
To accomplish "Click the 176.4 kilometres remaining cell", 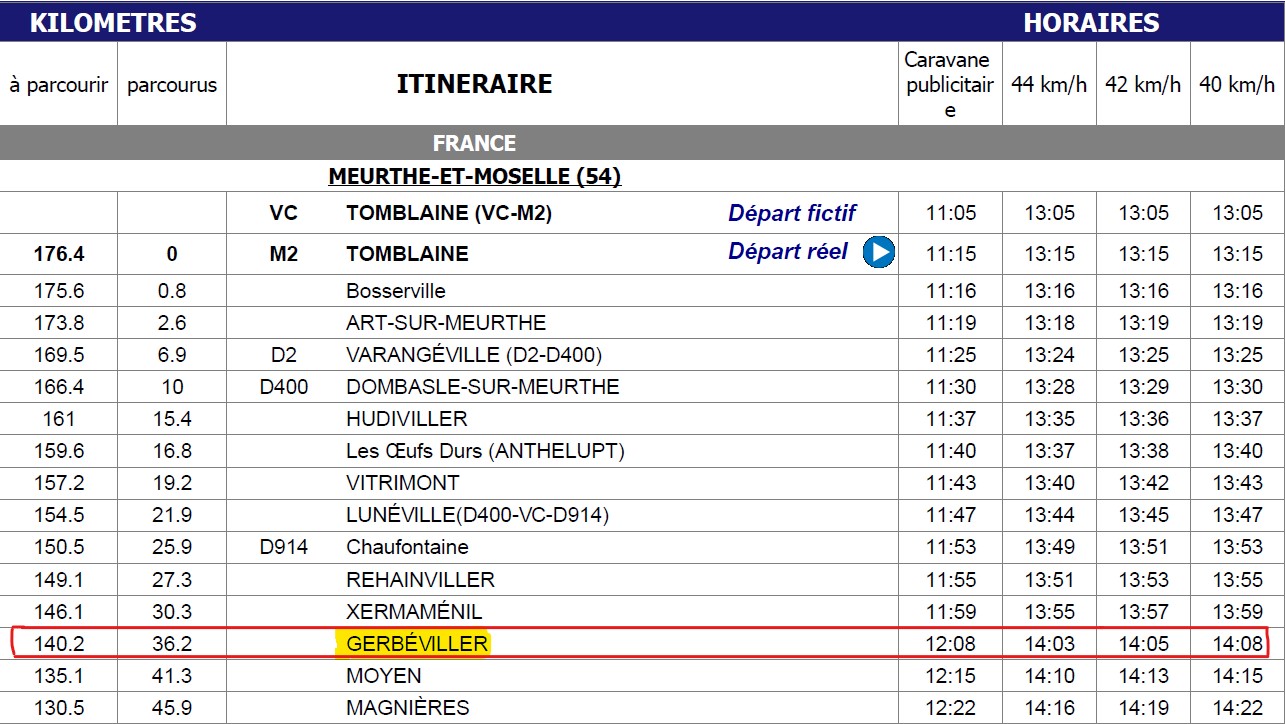I will [x=59, y=254].
